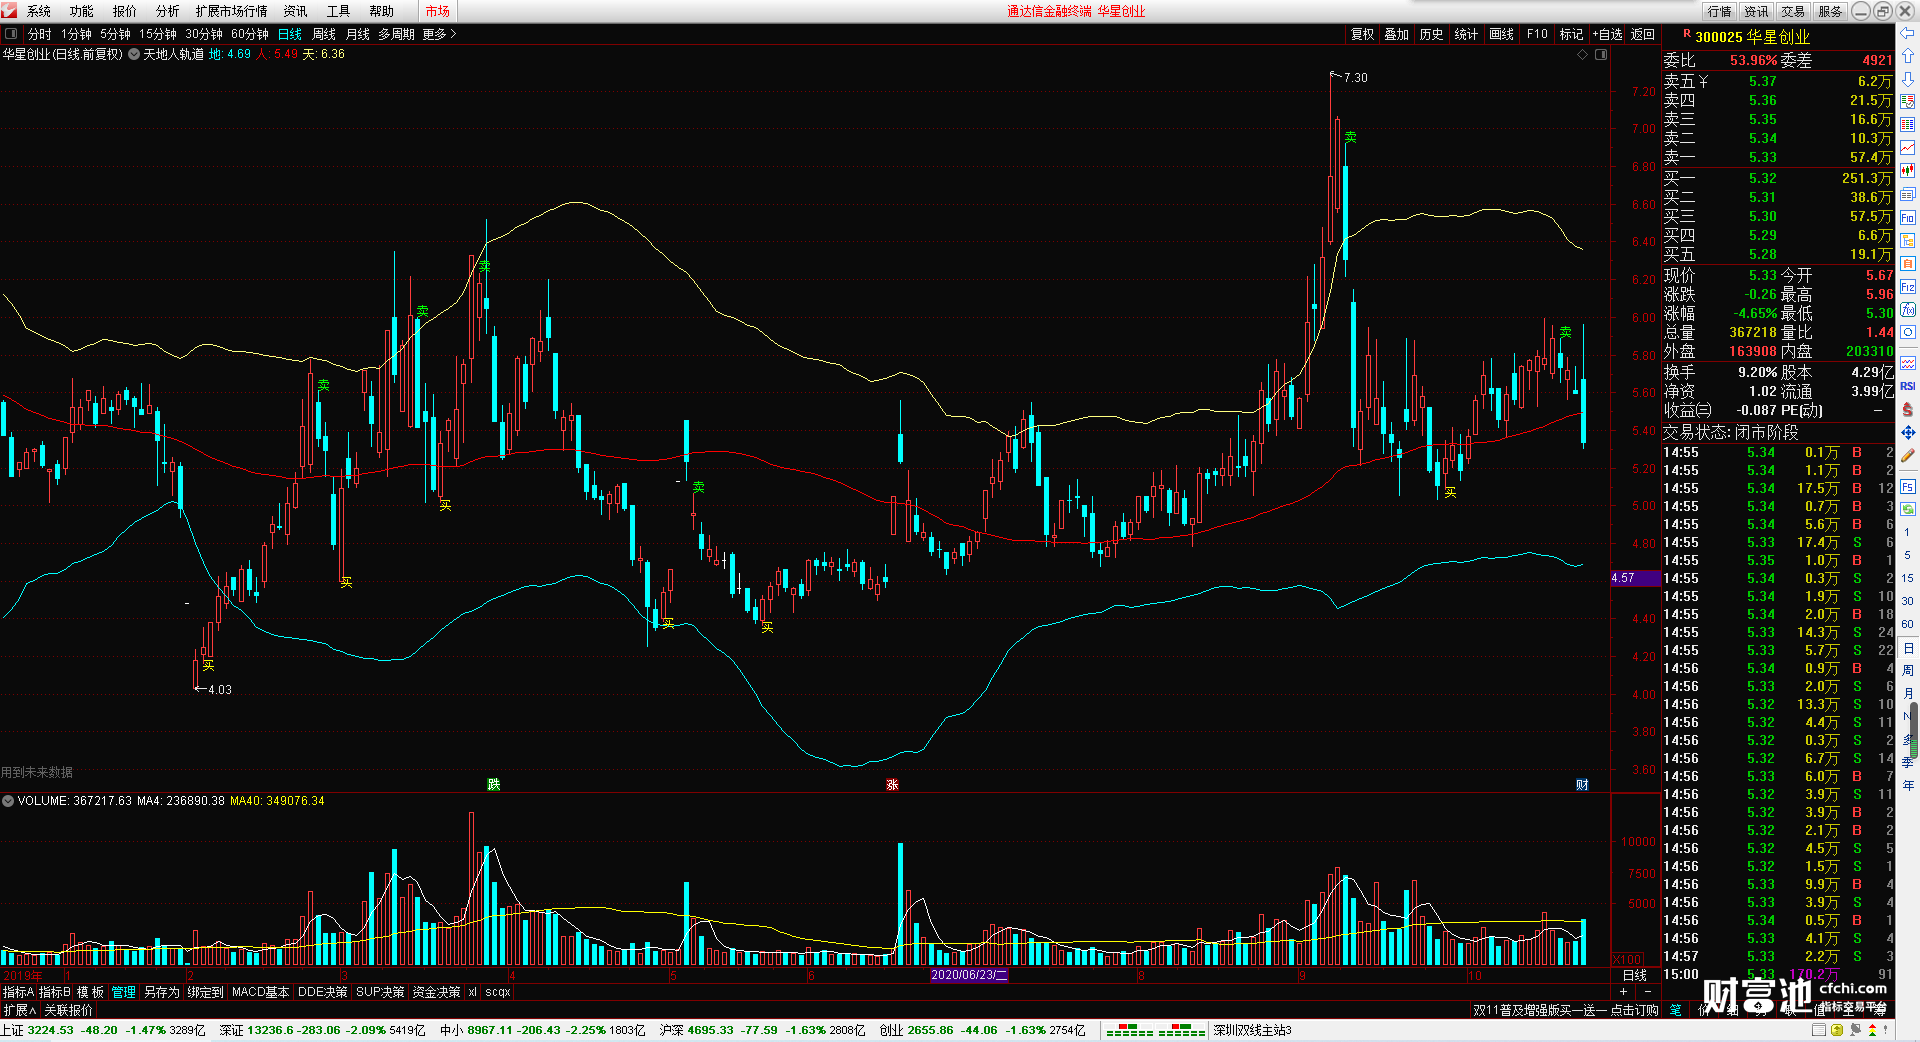Viewport: 1920px width, 1042px height.
Task: Switch to the 月线 chart tab
Action: (358, 34)
